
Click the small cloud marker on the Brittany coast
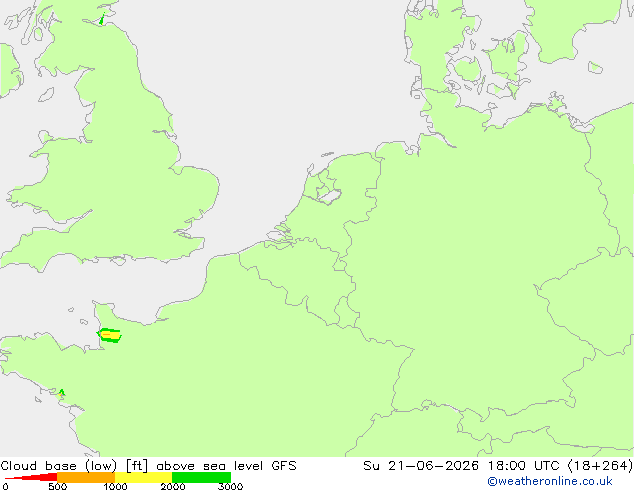61,392
